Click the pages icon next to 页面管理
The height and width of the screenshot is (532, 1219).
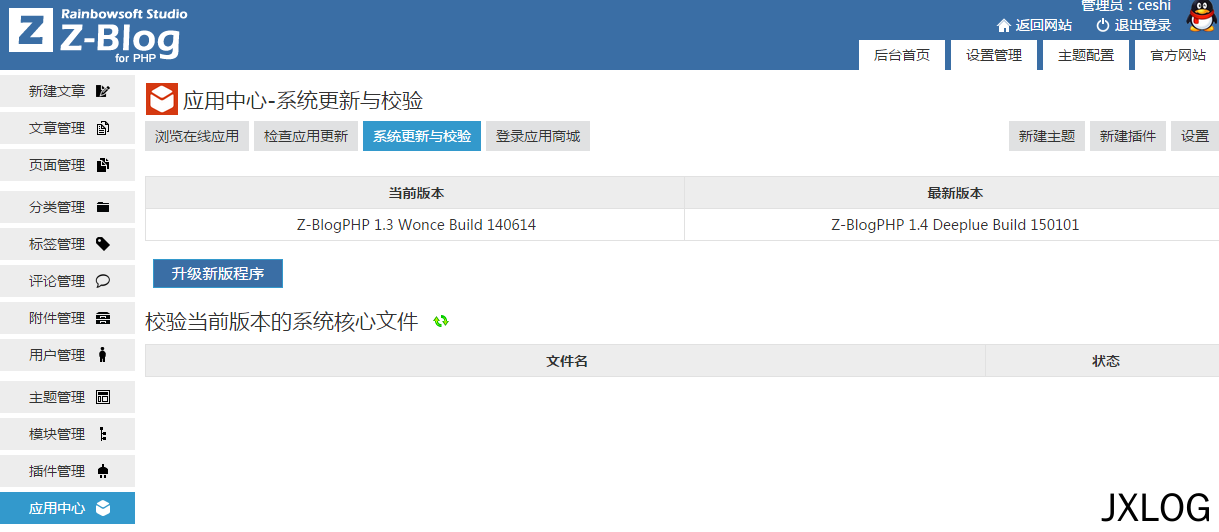pos(102,165)
